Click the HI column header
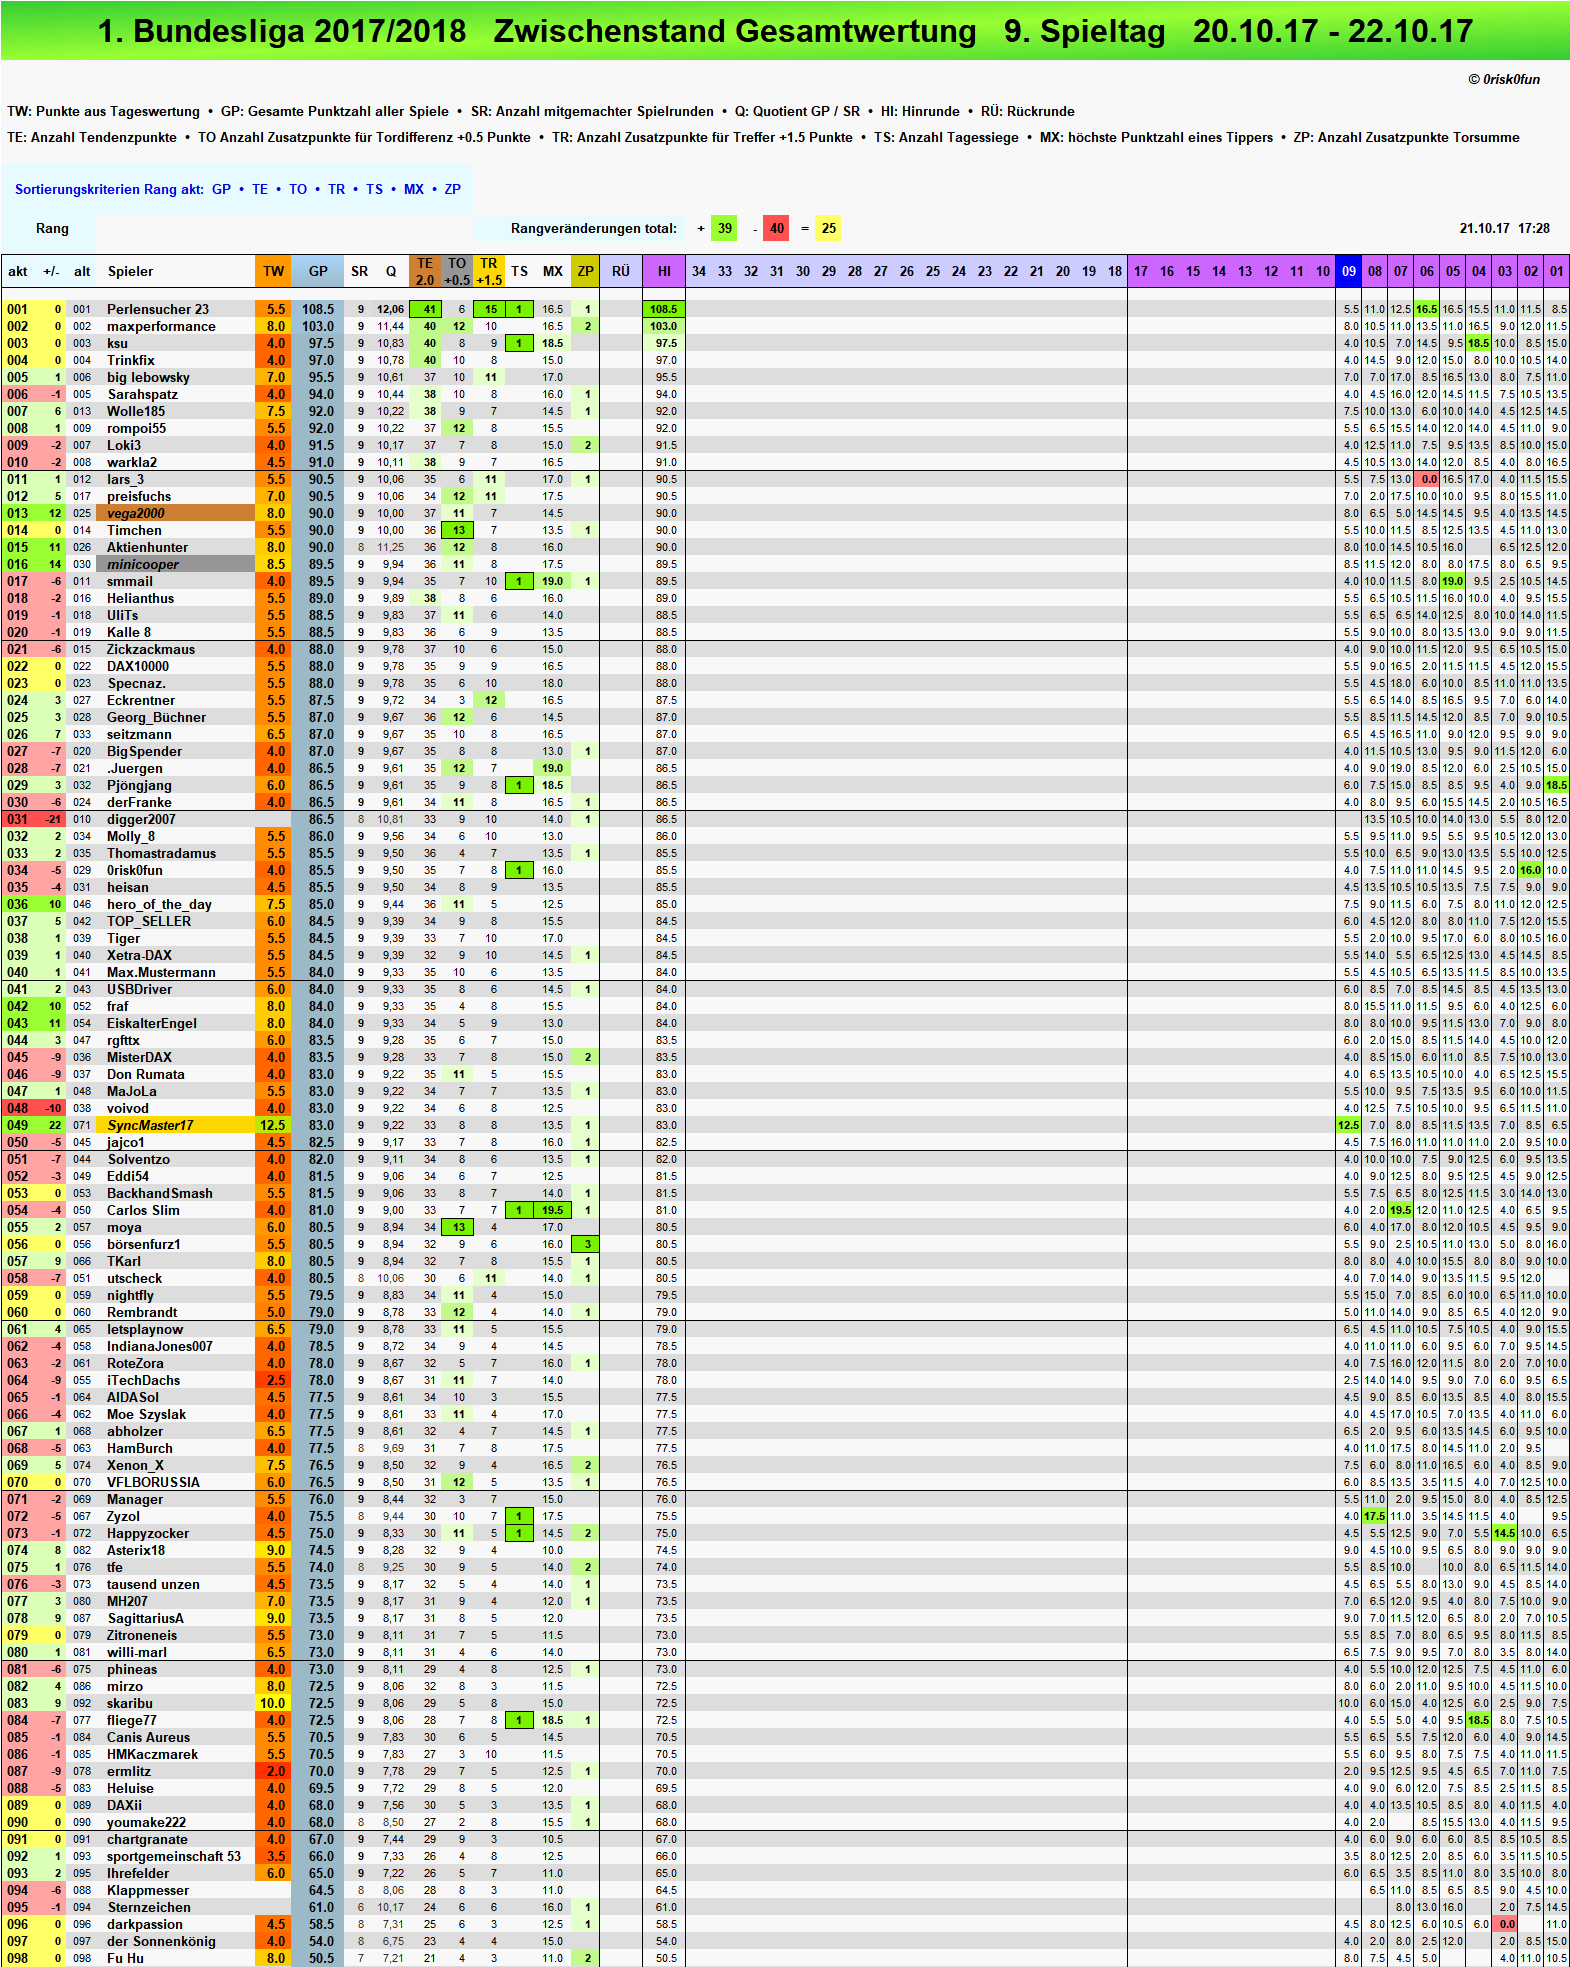Viewport: 1570px width, 1967px height. coord(664,271)
